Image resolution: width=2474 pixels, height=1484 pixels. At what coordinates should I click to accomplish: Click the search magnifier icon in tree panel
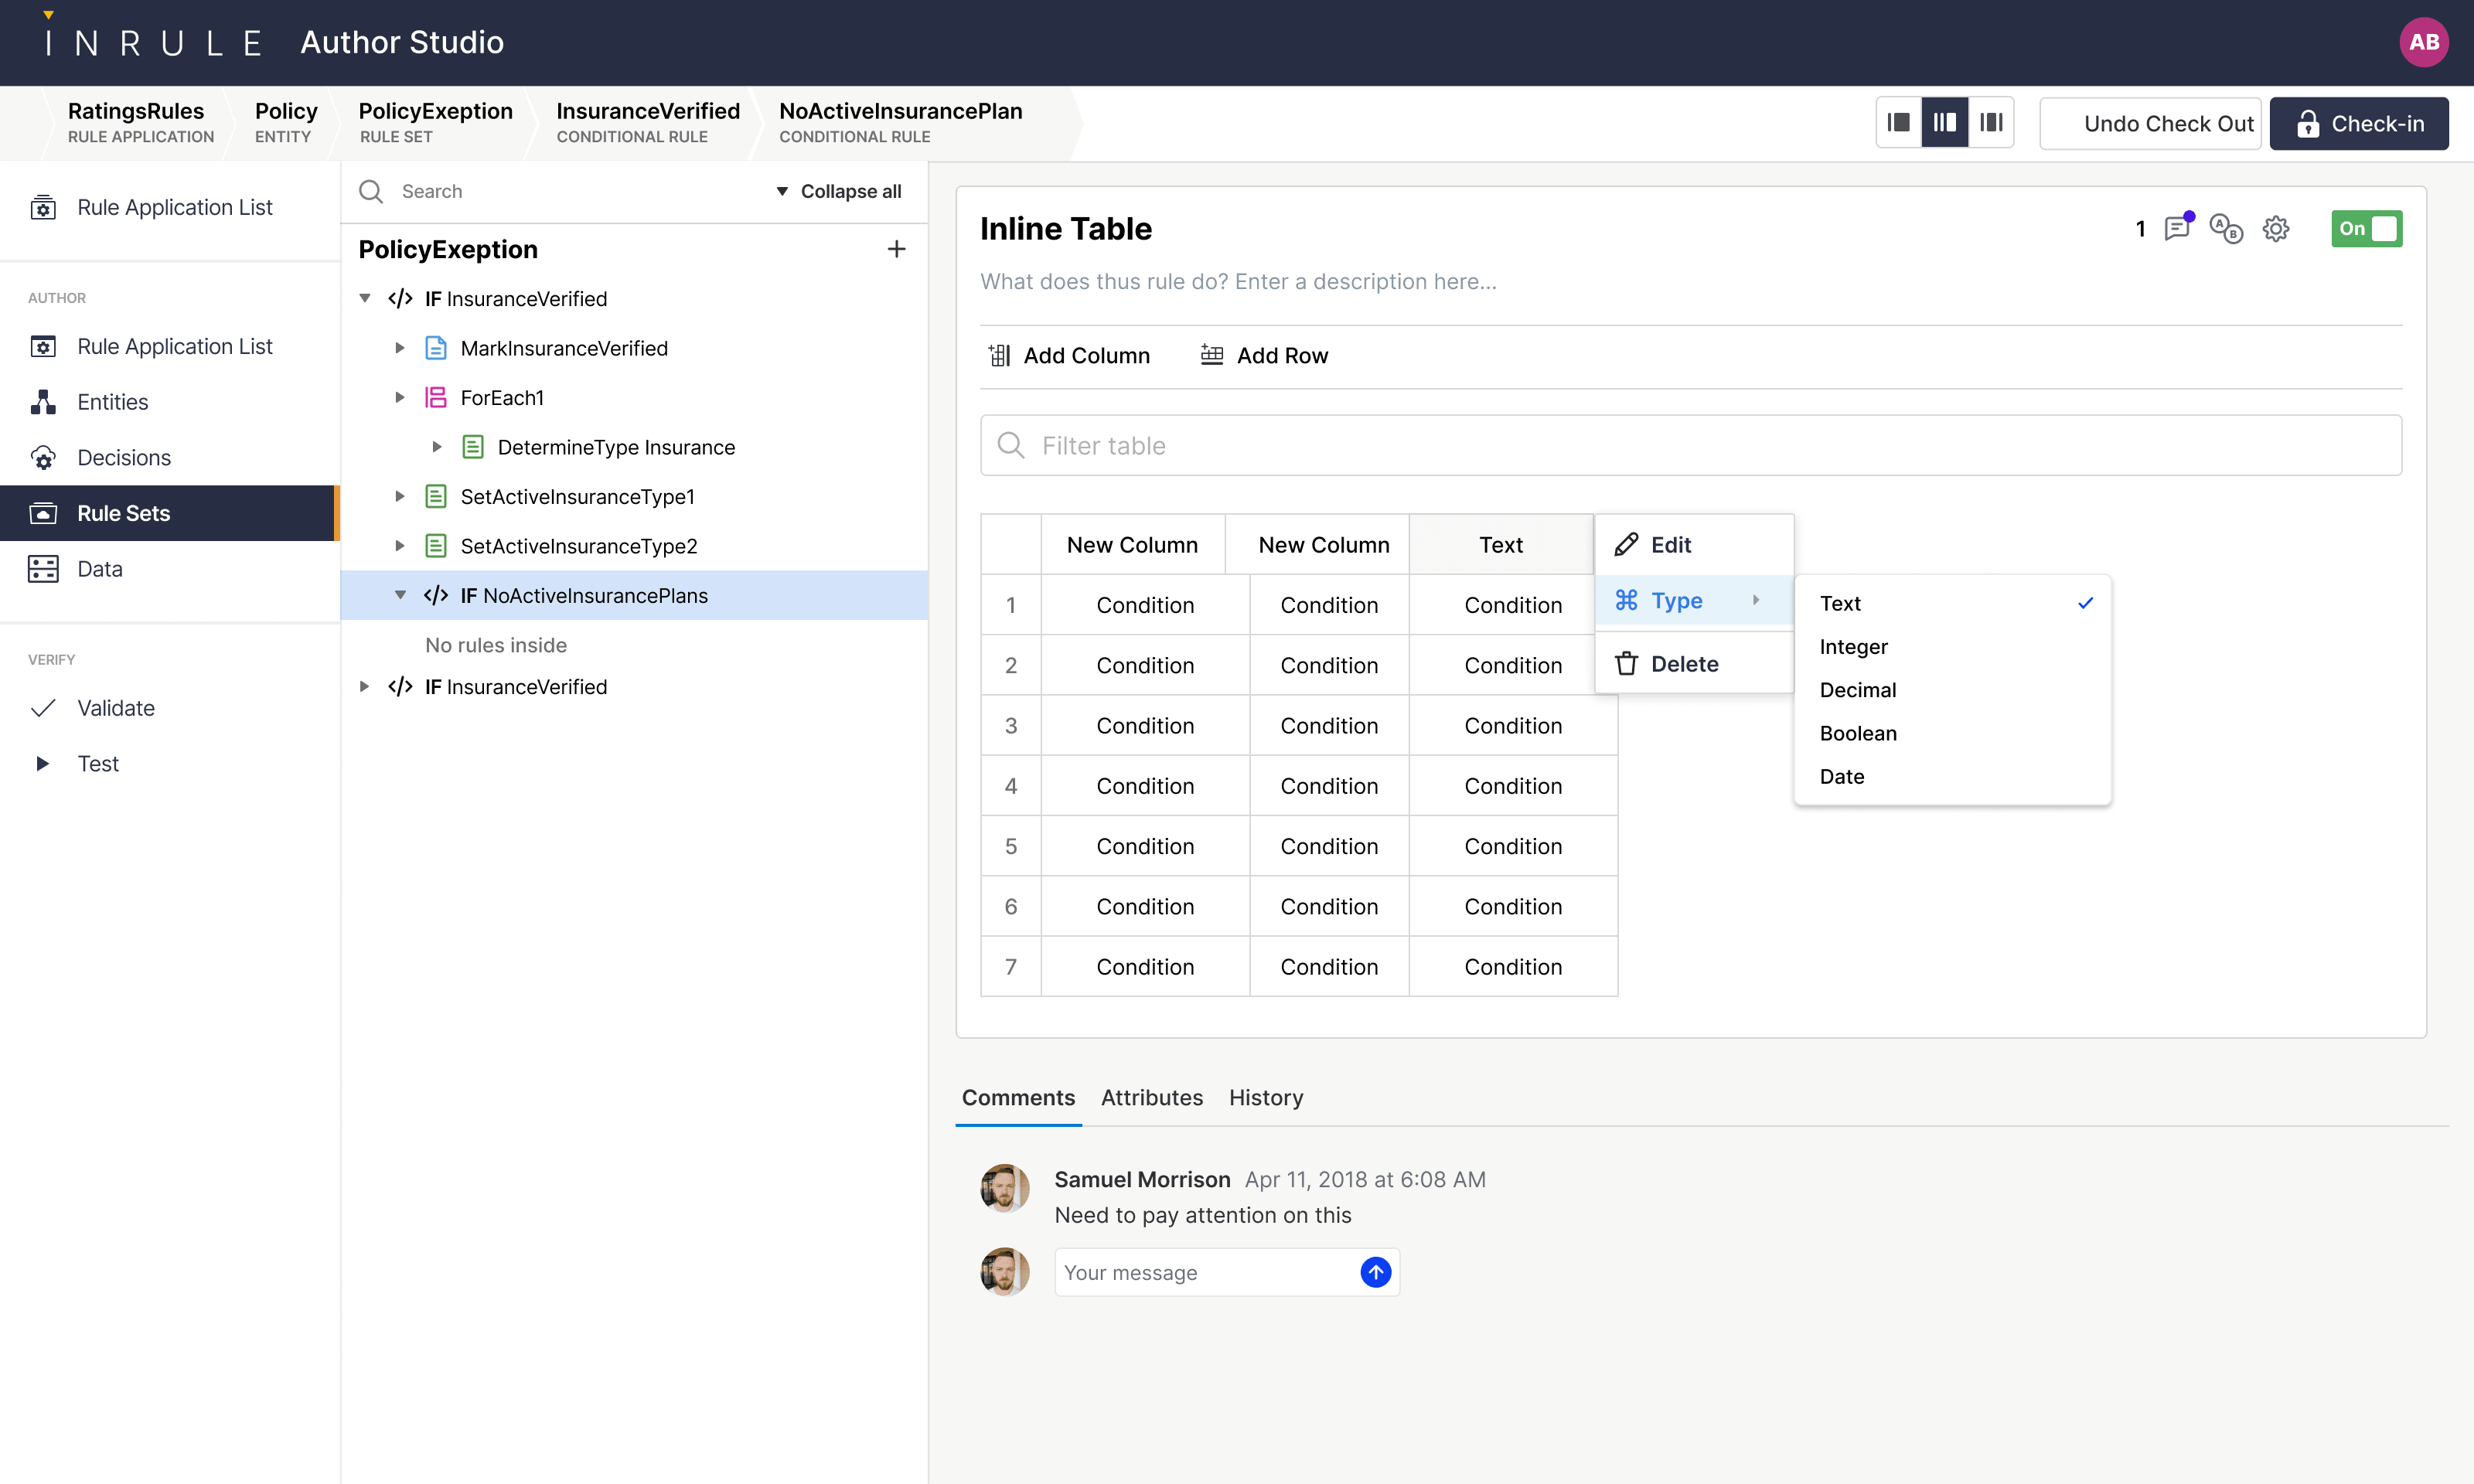coord(371,191)
